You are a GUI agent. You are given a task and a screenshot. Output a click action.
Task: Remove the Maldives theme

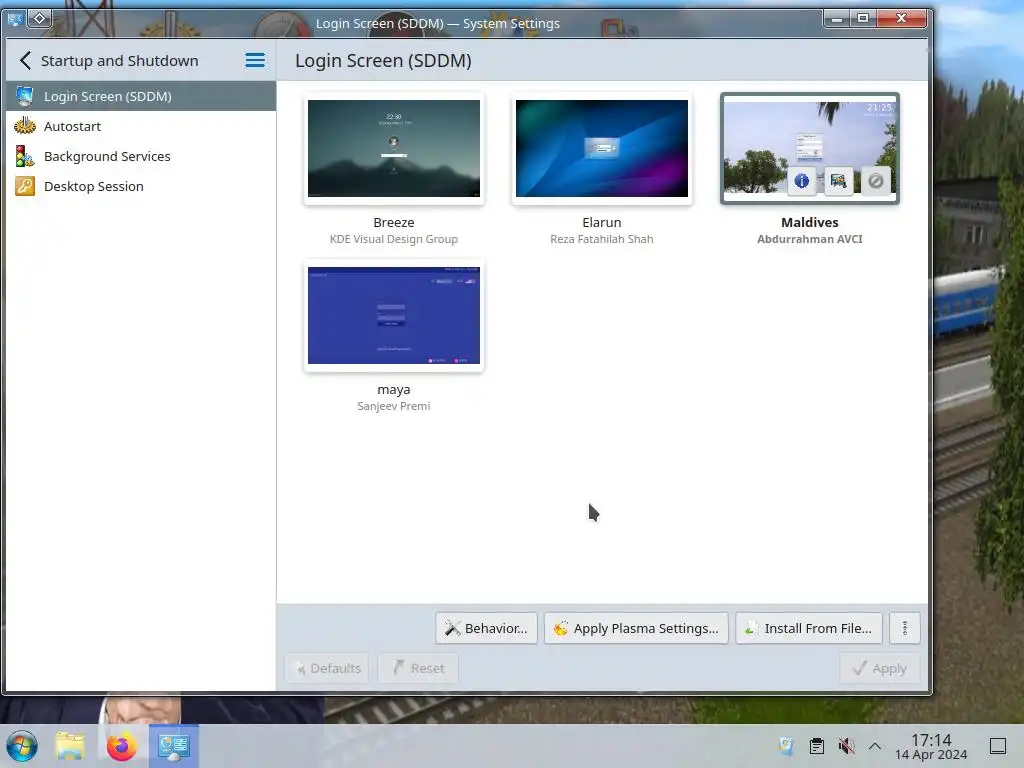pyautogui.click(x=876, y=181)
